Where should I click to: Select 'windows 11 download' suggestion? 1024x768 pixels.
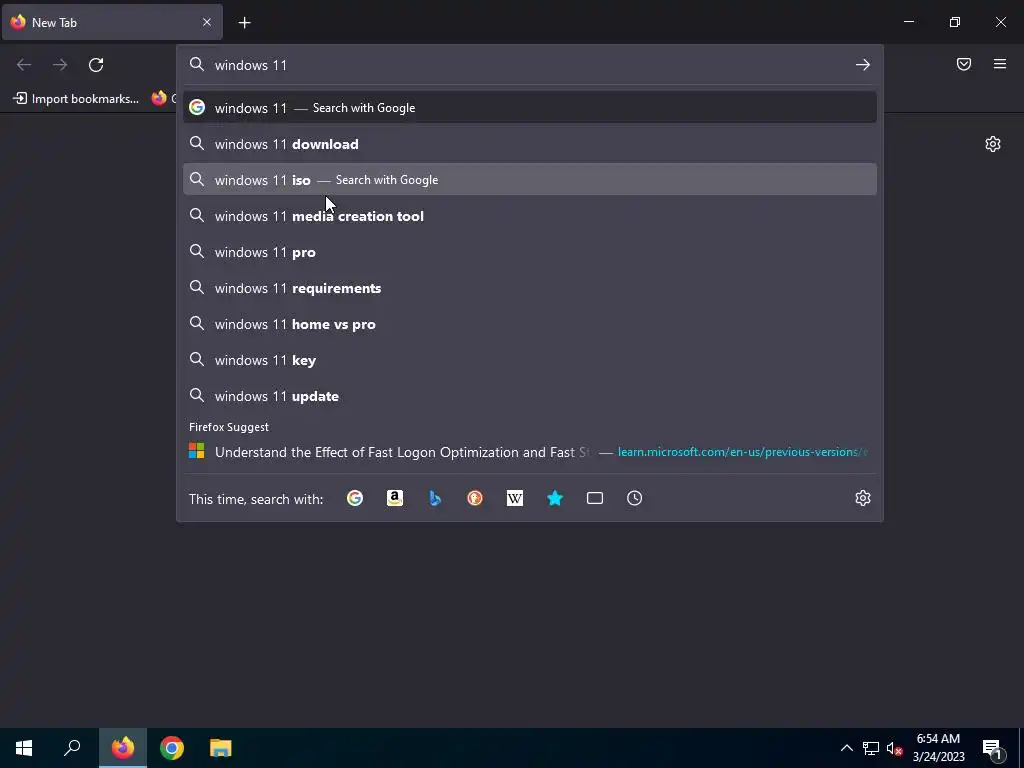tap(530, 144)
